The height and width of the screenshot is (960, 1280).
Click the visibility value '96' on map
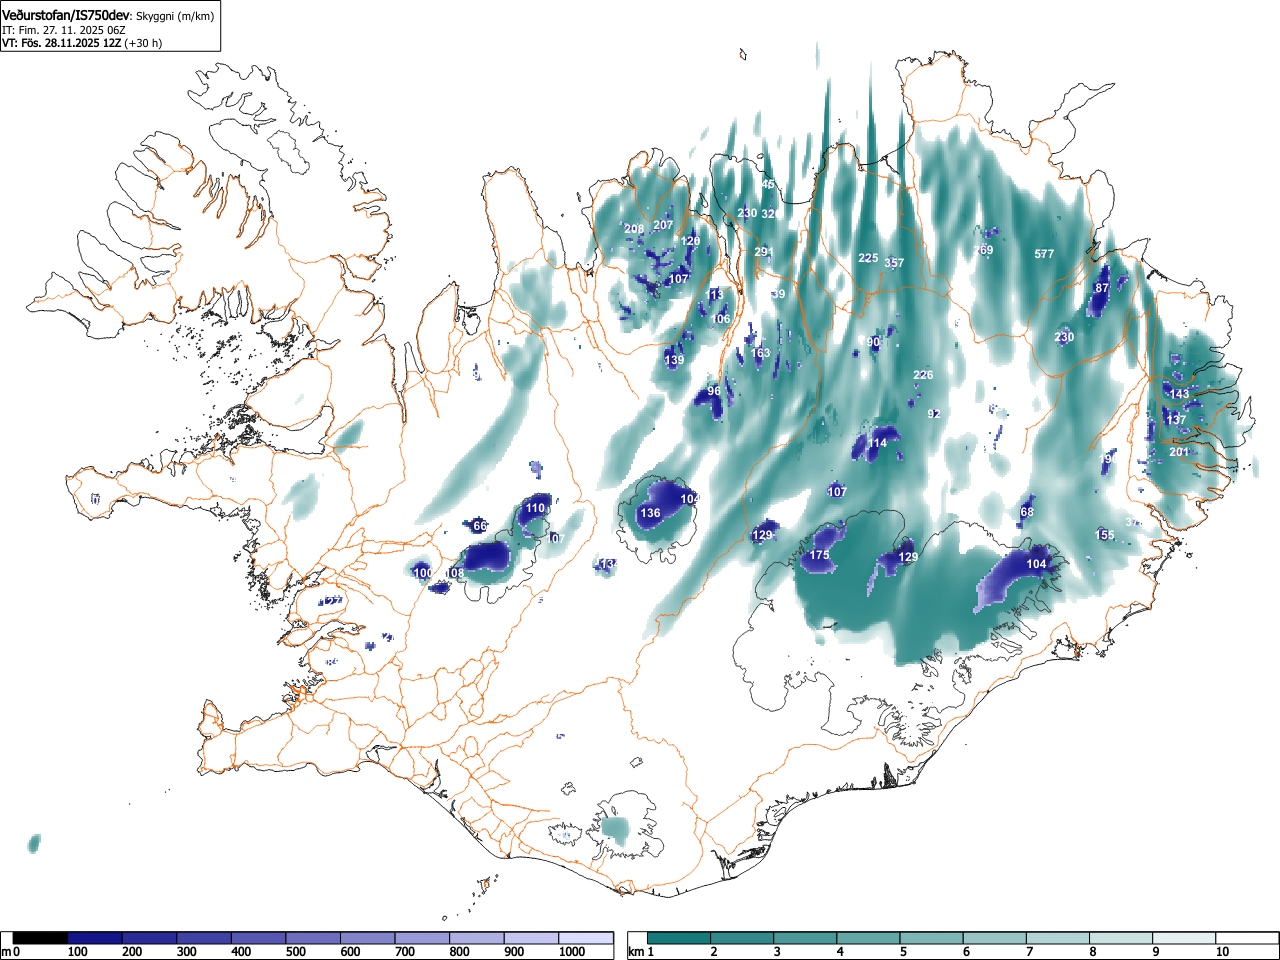pyautogui.click(x=714, y=391)
